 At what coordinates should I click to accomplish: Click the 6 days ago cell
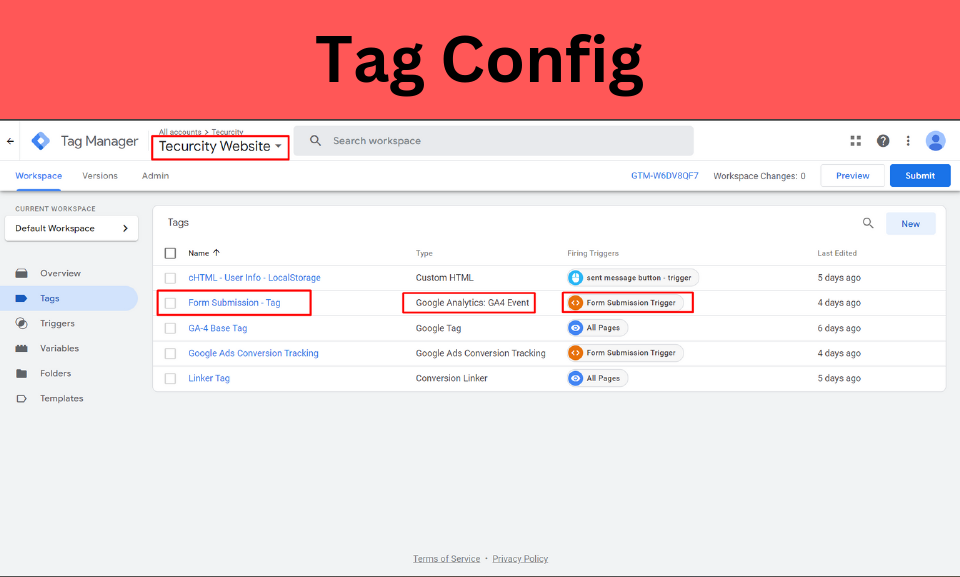(839, 328)
